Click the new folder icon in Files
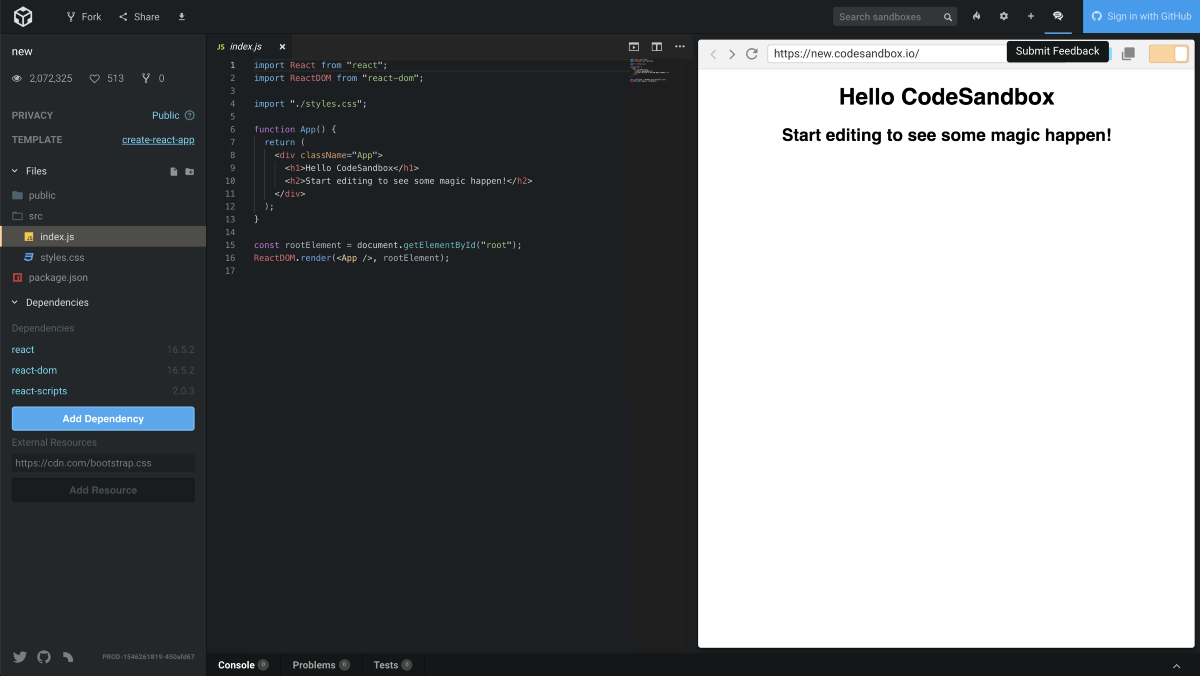Viewport: 1200px width, 676px height. click(x=190, y=172)
